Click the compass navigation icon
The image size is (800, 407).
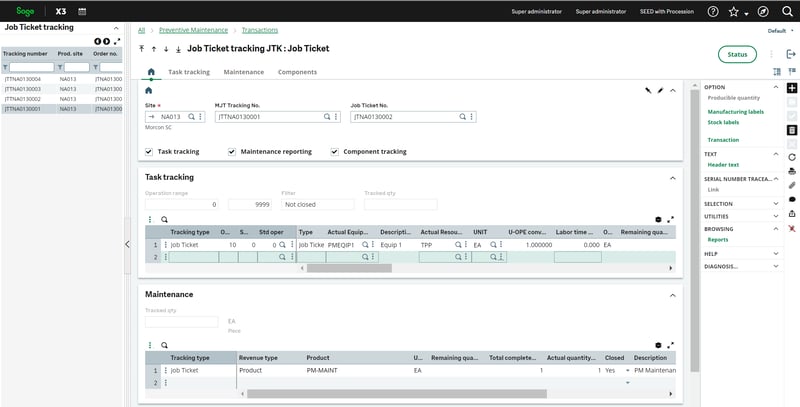coord(763,11)
